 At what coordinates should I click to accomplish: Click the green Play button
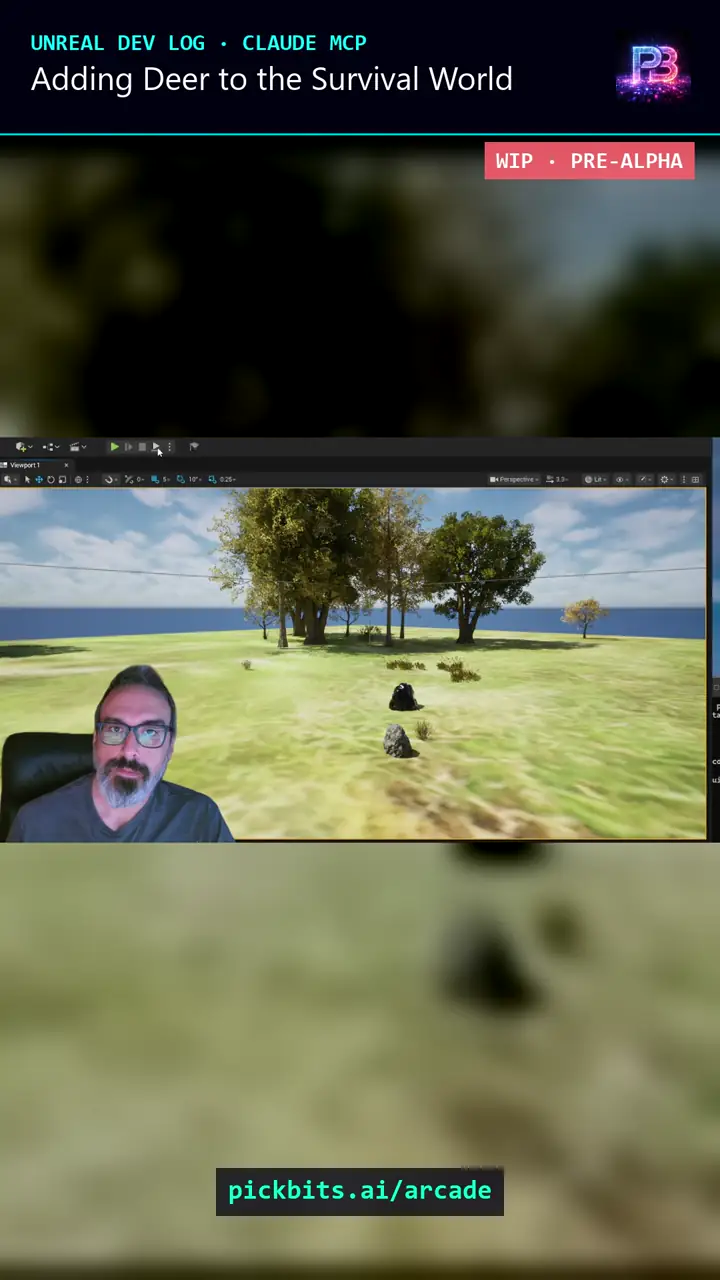pos(115,447)
